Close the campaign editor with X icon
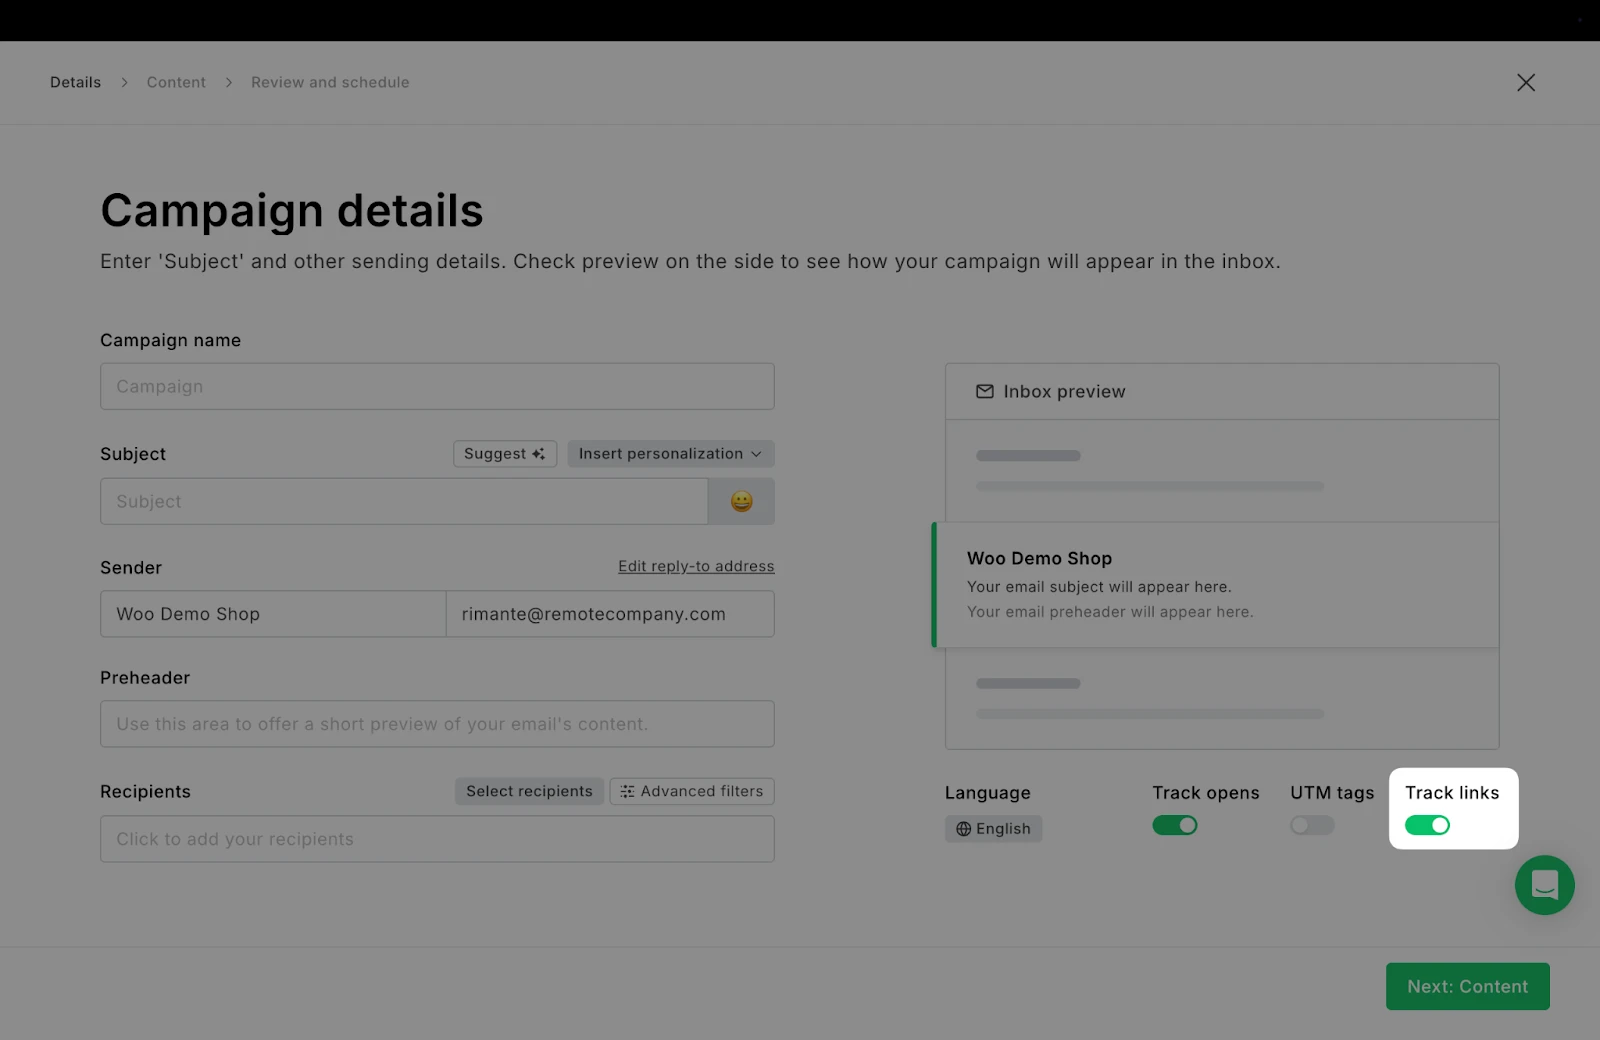This screenshot has width=1600, height=1040. pos(1525,83)
